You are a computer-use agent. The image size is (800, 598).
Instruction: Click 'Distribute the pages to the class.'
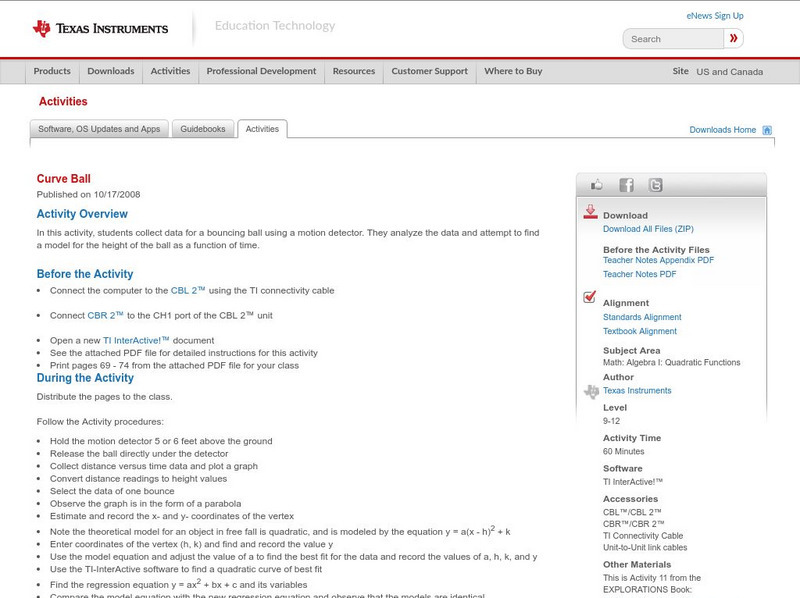[x=105, y=397]
